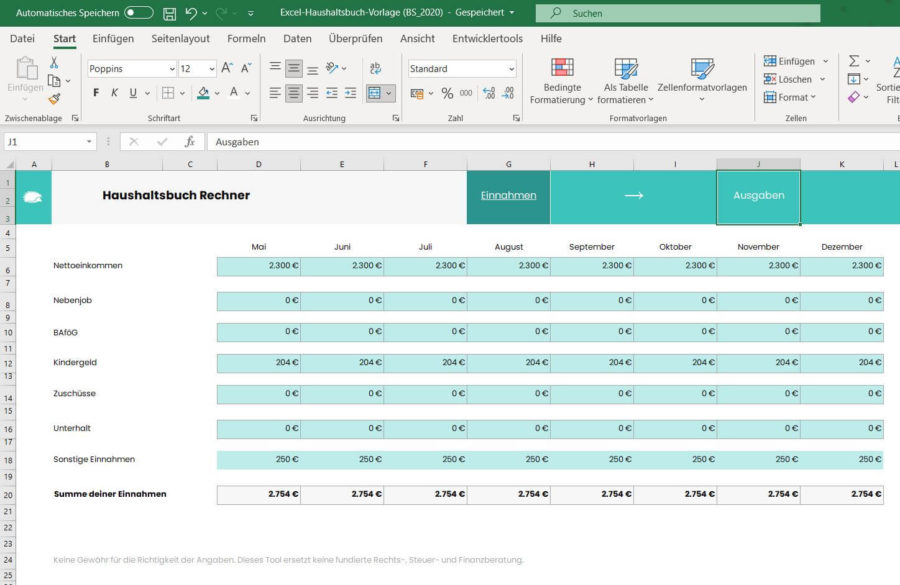900x585 pixels.
Task: Open the Entwicklertools tab
Action: tap(487, 38)
